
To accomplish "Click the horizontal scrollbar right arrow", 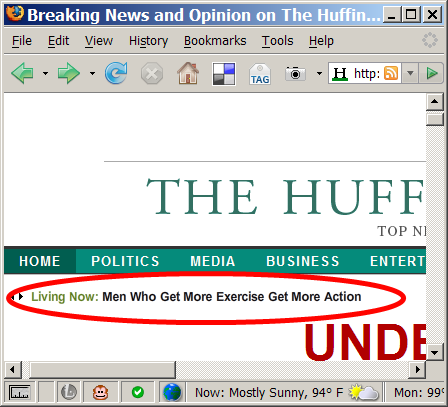I will pyautogui.click(x=418, y=369).
